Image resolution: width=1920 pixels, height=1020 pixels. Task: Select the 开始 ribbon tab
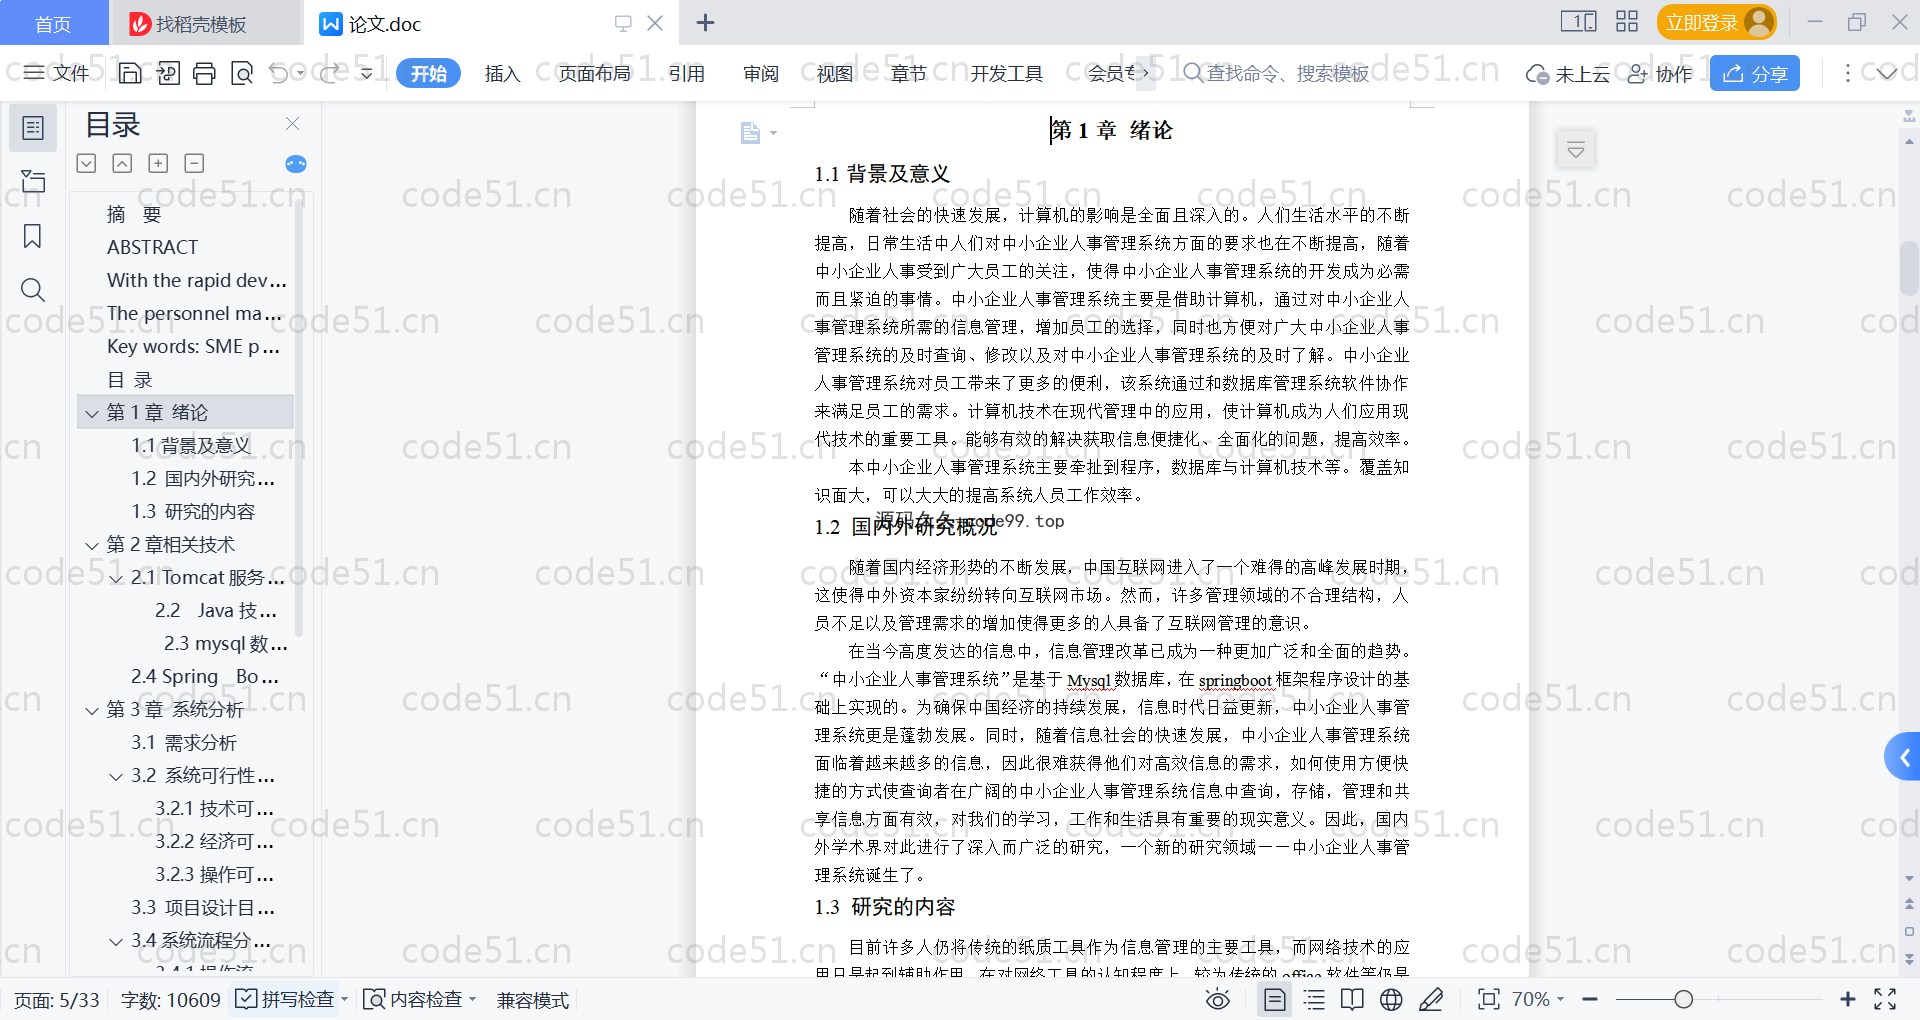point(428,73)
